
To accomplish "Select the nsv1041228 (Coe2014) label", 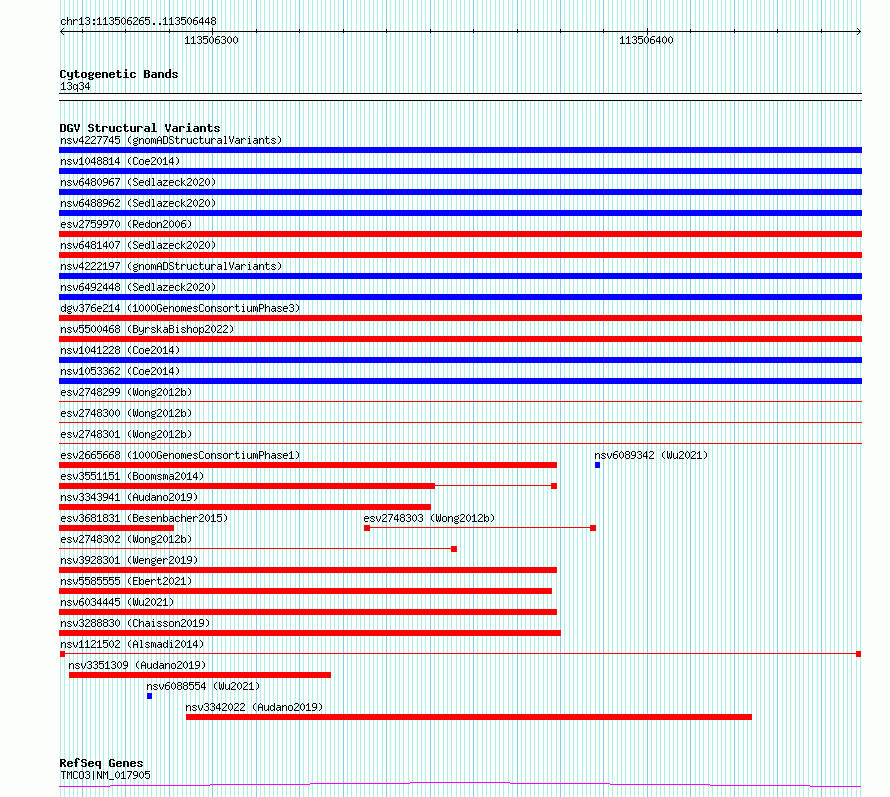I will click(120, 350).
